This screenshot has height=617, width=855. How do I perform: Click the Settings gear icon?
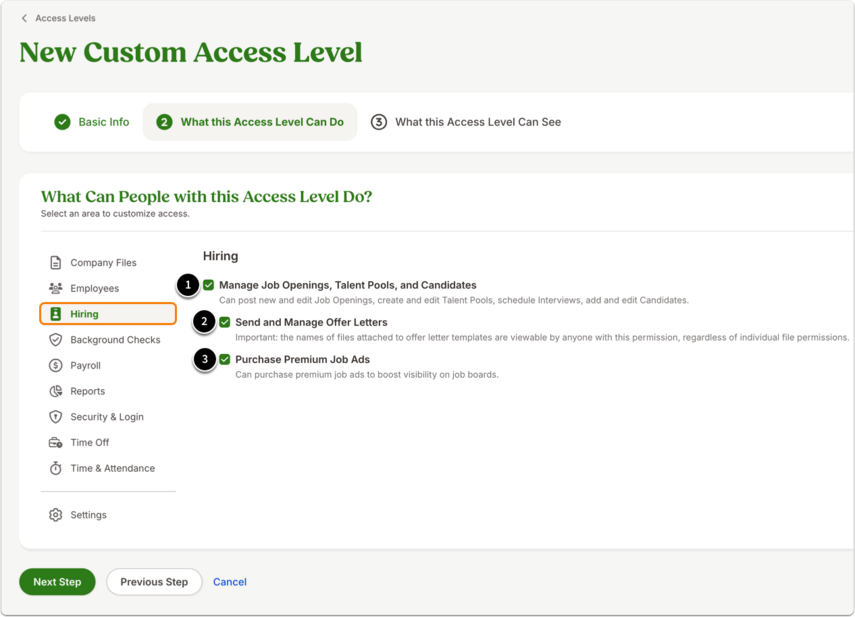pos(56,515)
